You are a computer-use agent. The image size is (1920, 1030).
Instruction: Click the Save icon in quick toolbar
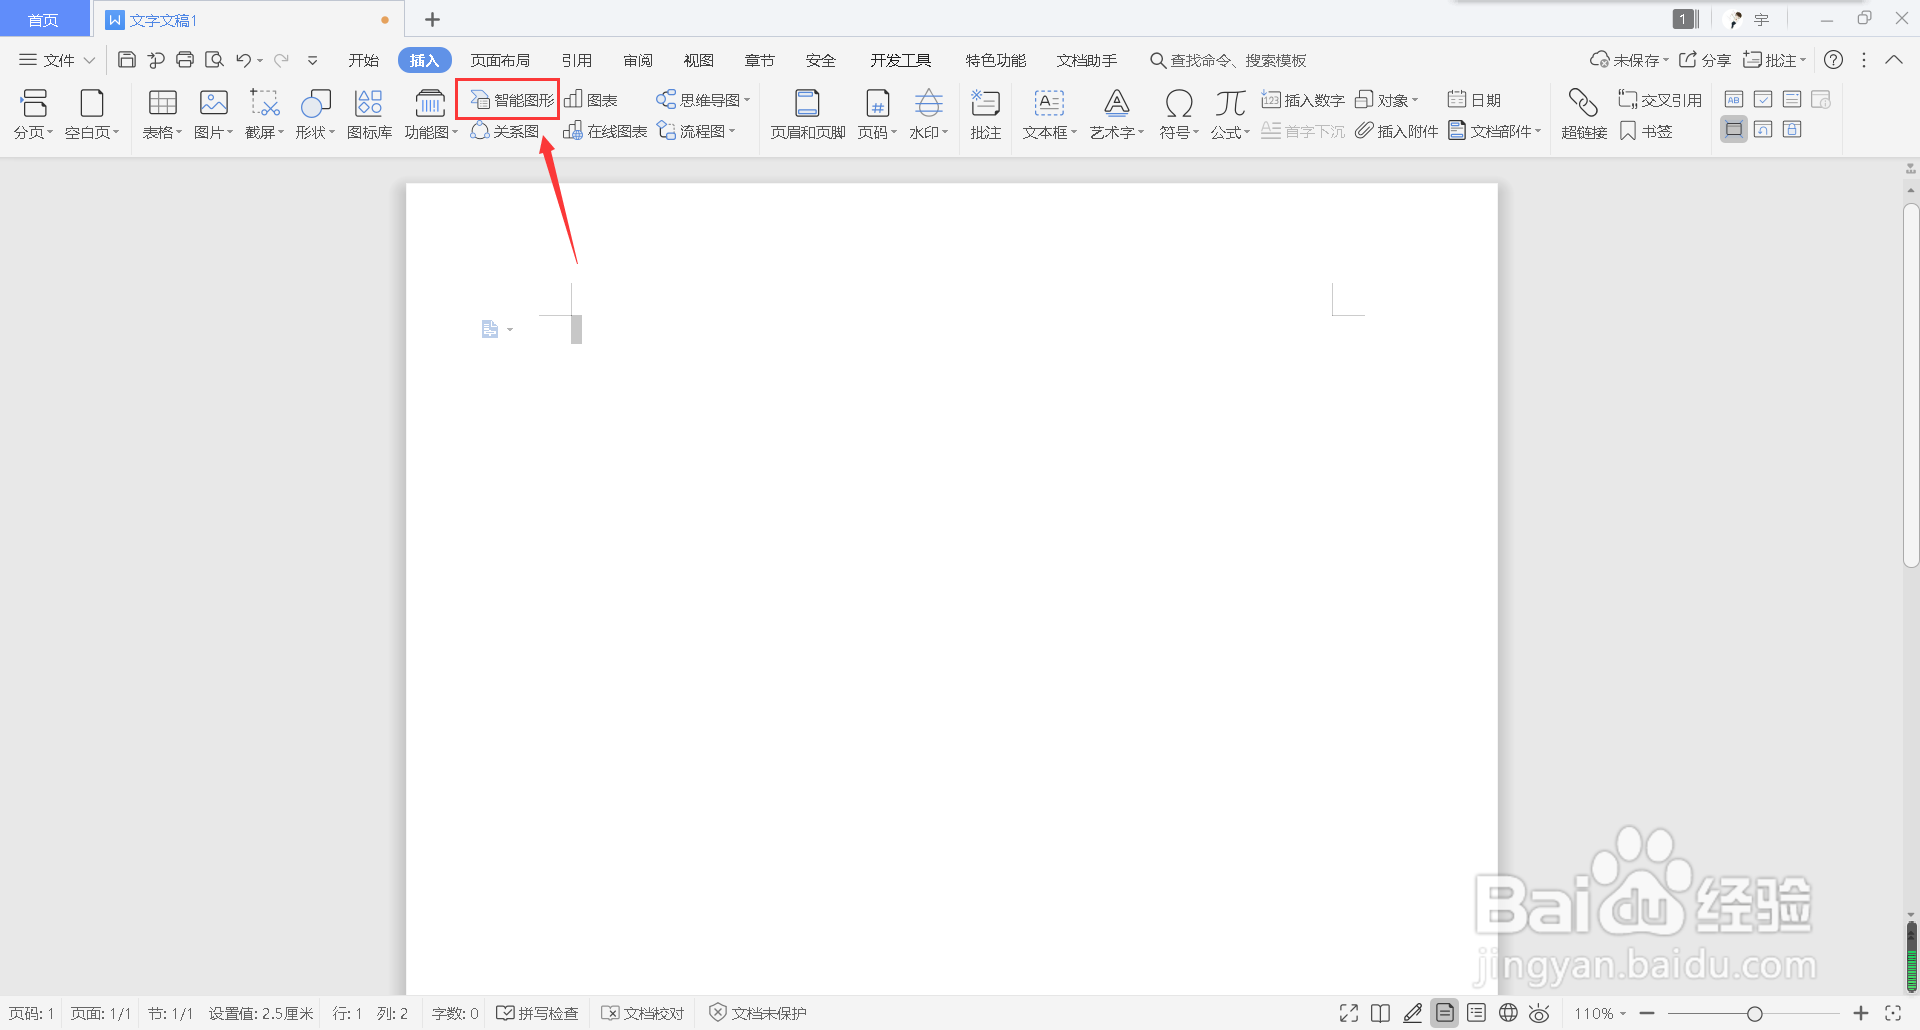pyautogui.click(x=127, y=60)
